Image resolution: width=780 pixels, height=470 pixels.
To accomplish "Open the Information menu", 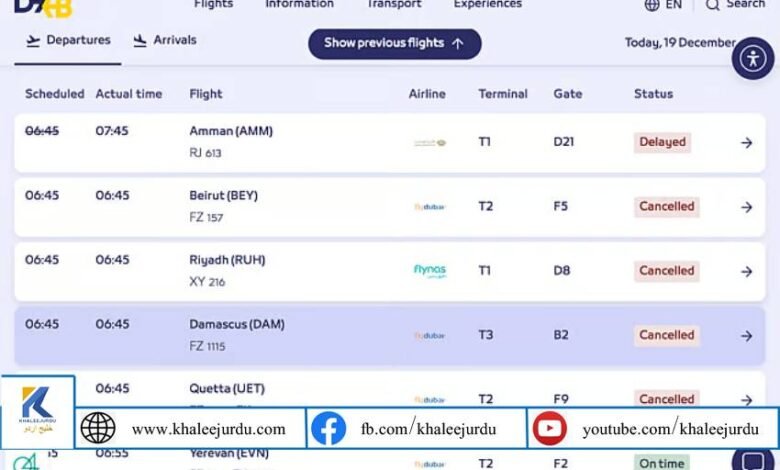I will [297, 5].
